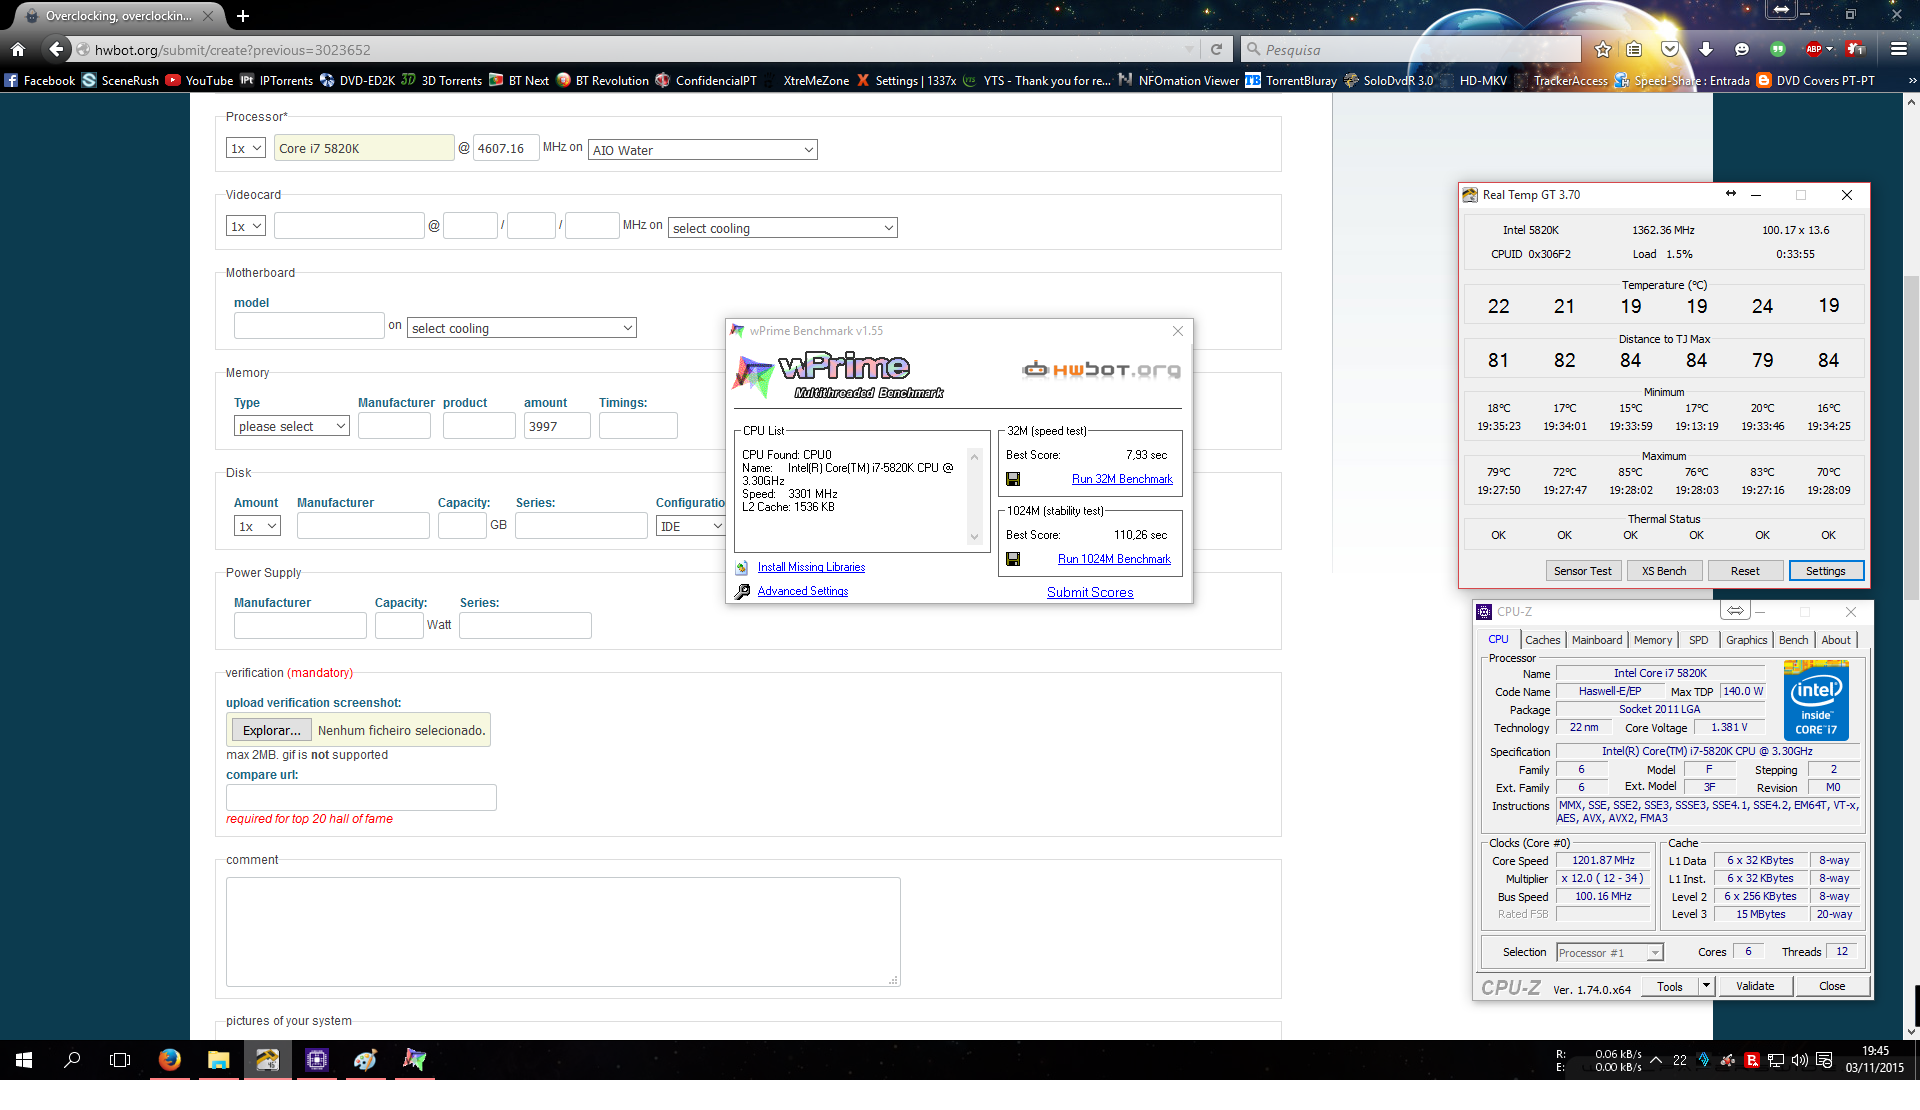Click Submit Scores in wPrime
The width and height of the screenshot is (1920, 1110).
(1090, 592)
